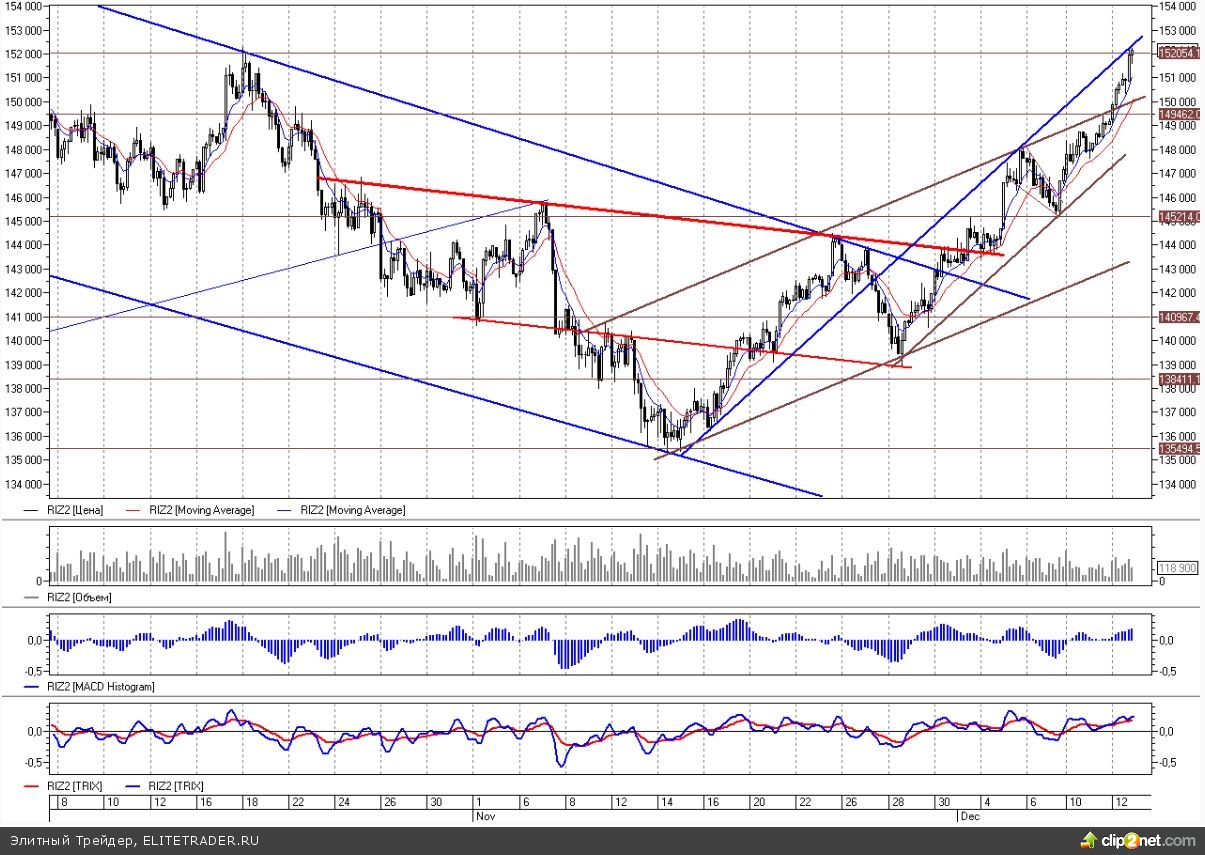
Task: Click the 138411 price level label
Action: (x=1179, y=379)
